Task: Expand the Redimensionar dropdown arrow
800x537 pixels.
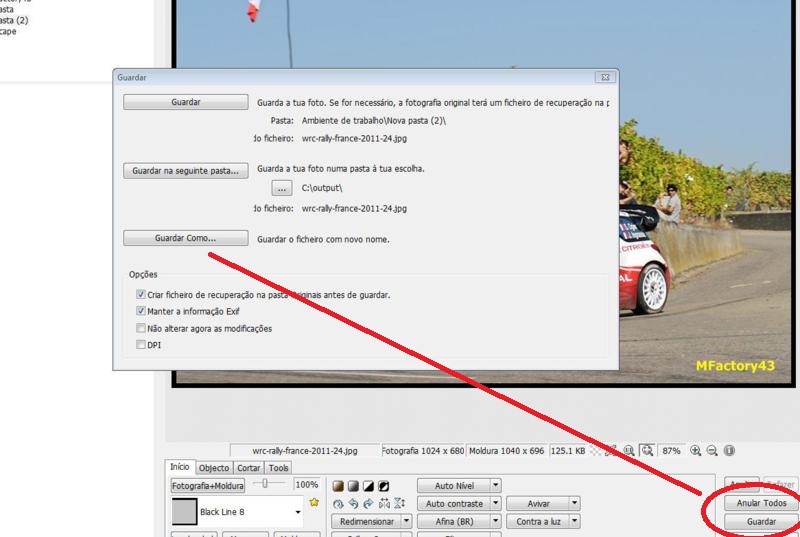Action: click(x=407, y=521)
